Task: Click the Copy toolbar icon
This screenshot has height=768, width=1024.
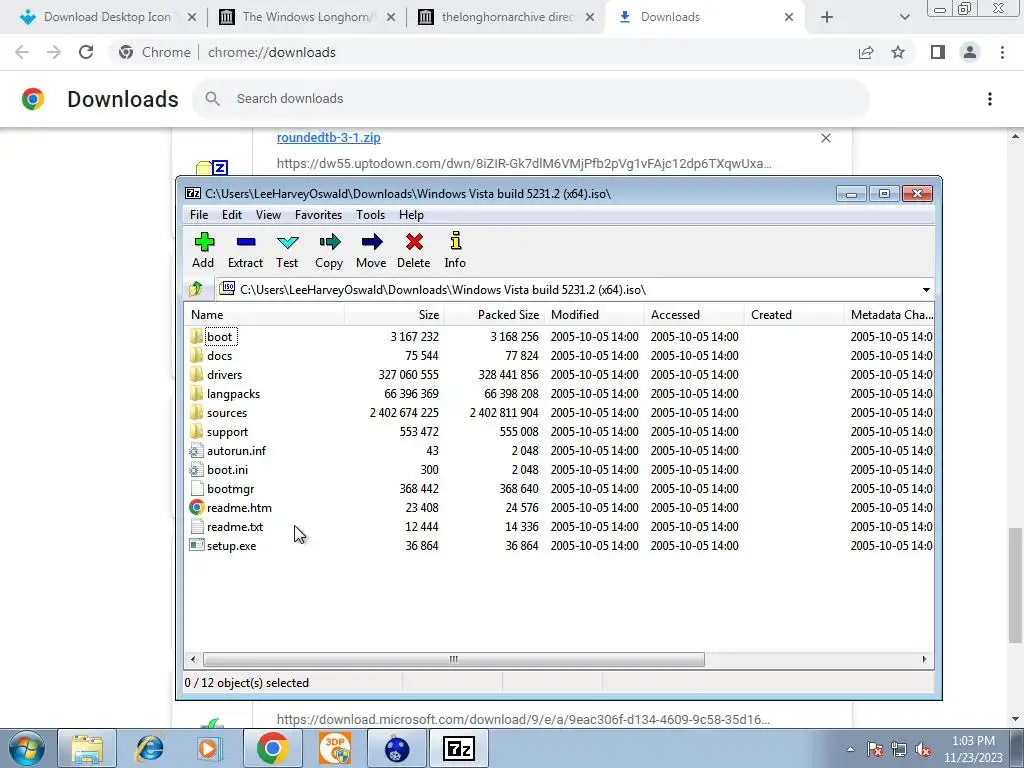Action: [x=329, y=242]
